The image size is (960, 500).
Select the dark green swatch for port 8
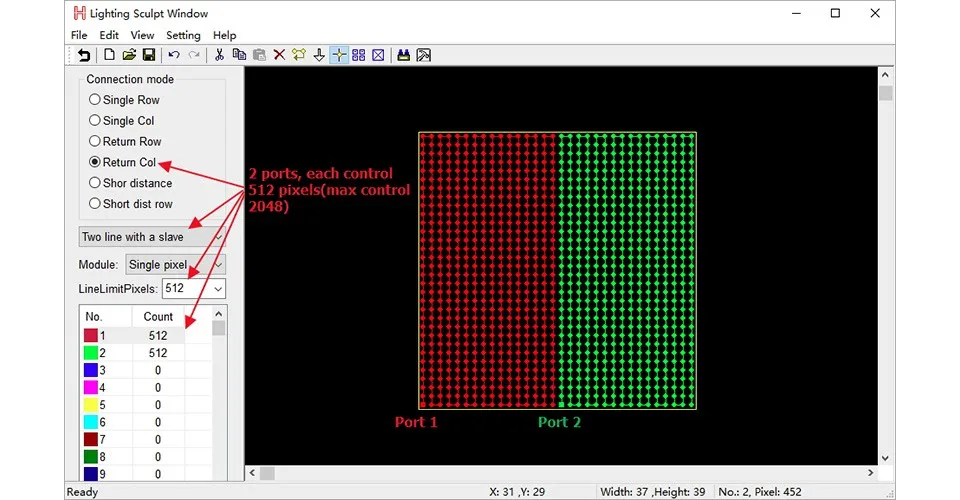tap(91, 457)
